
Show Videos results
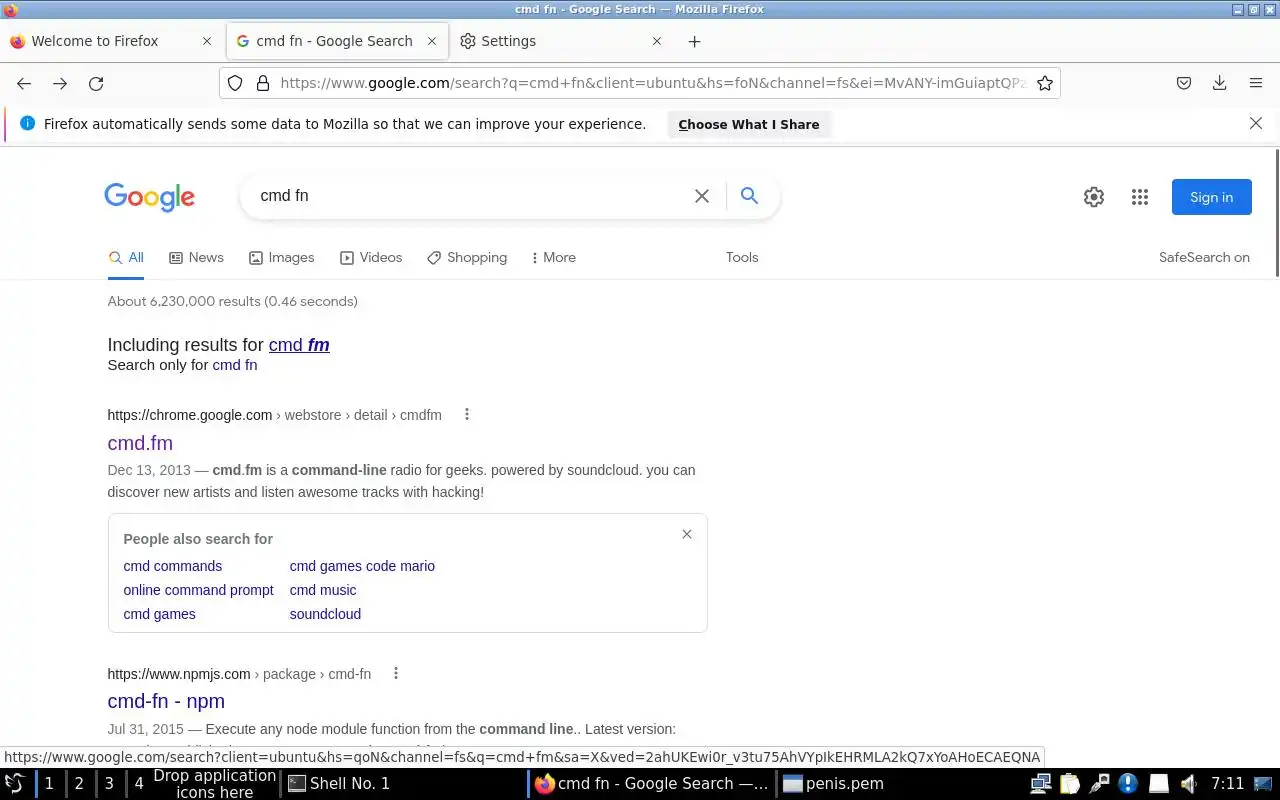coord(371,257)
